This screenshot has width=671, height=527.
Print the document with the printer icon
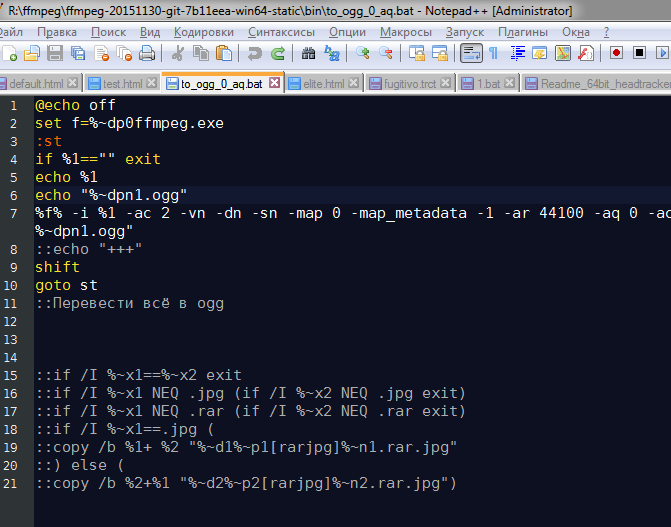click(x=147, y=54)
